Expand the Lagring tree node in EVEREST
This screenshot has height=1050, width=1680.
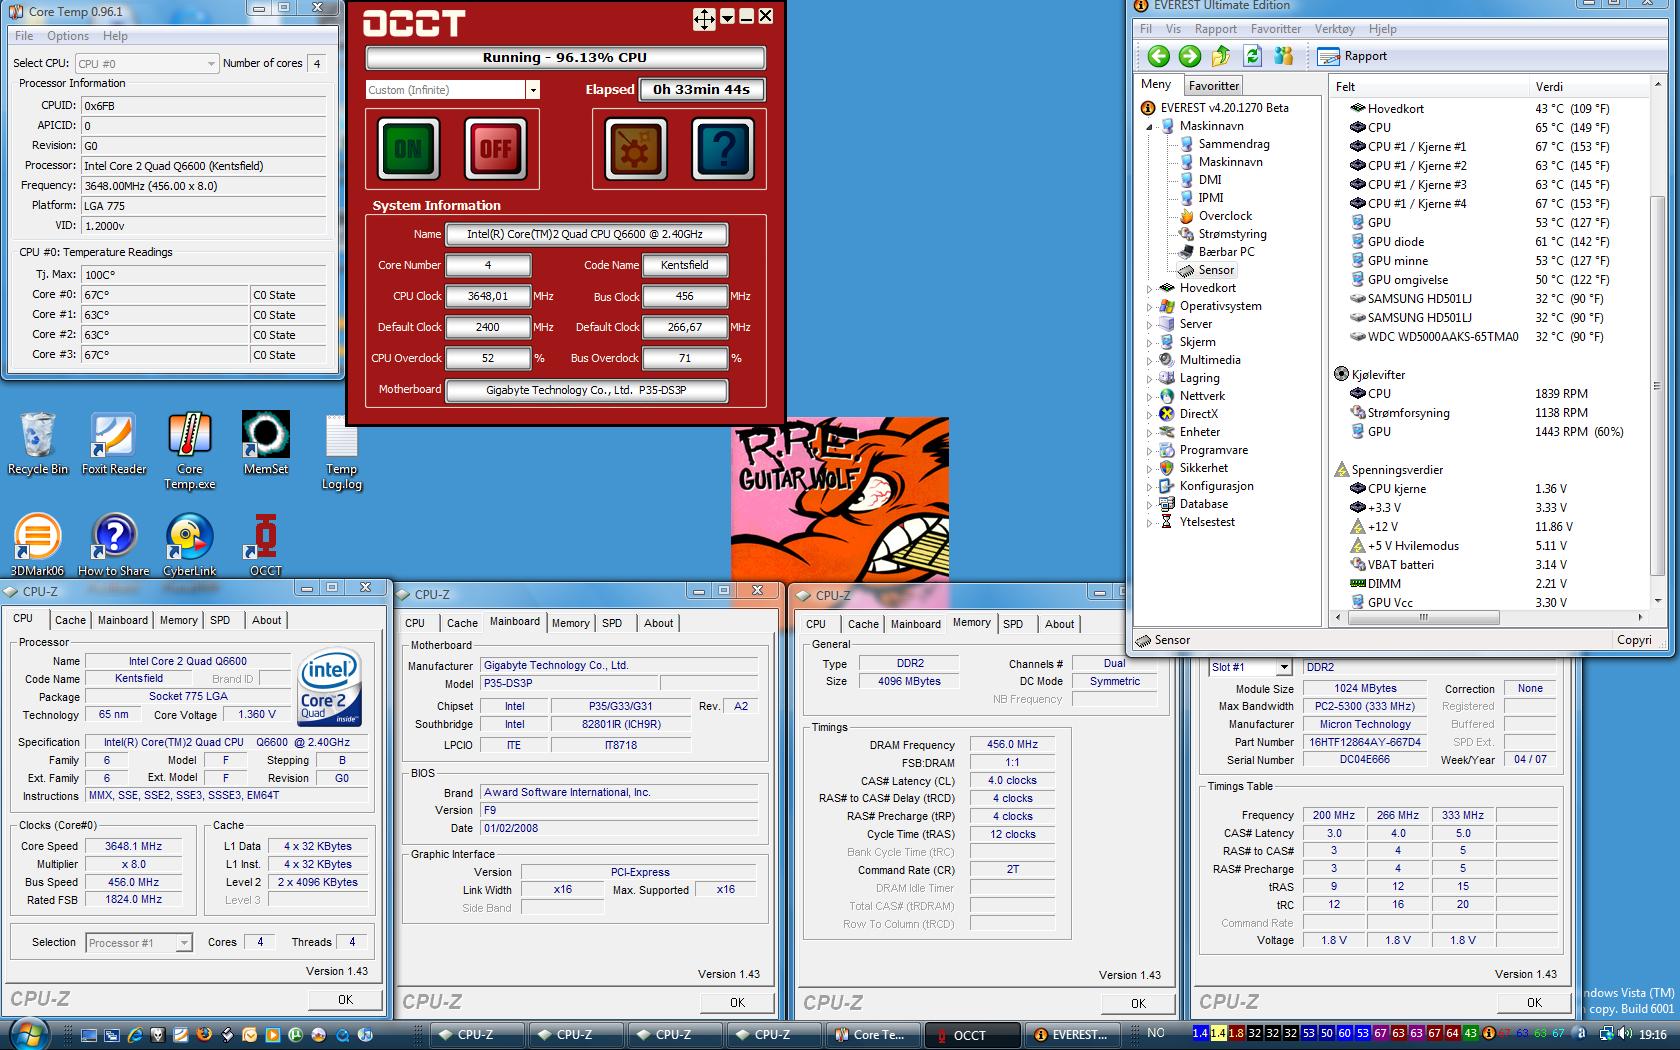(1149, 379)
